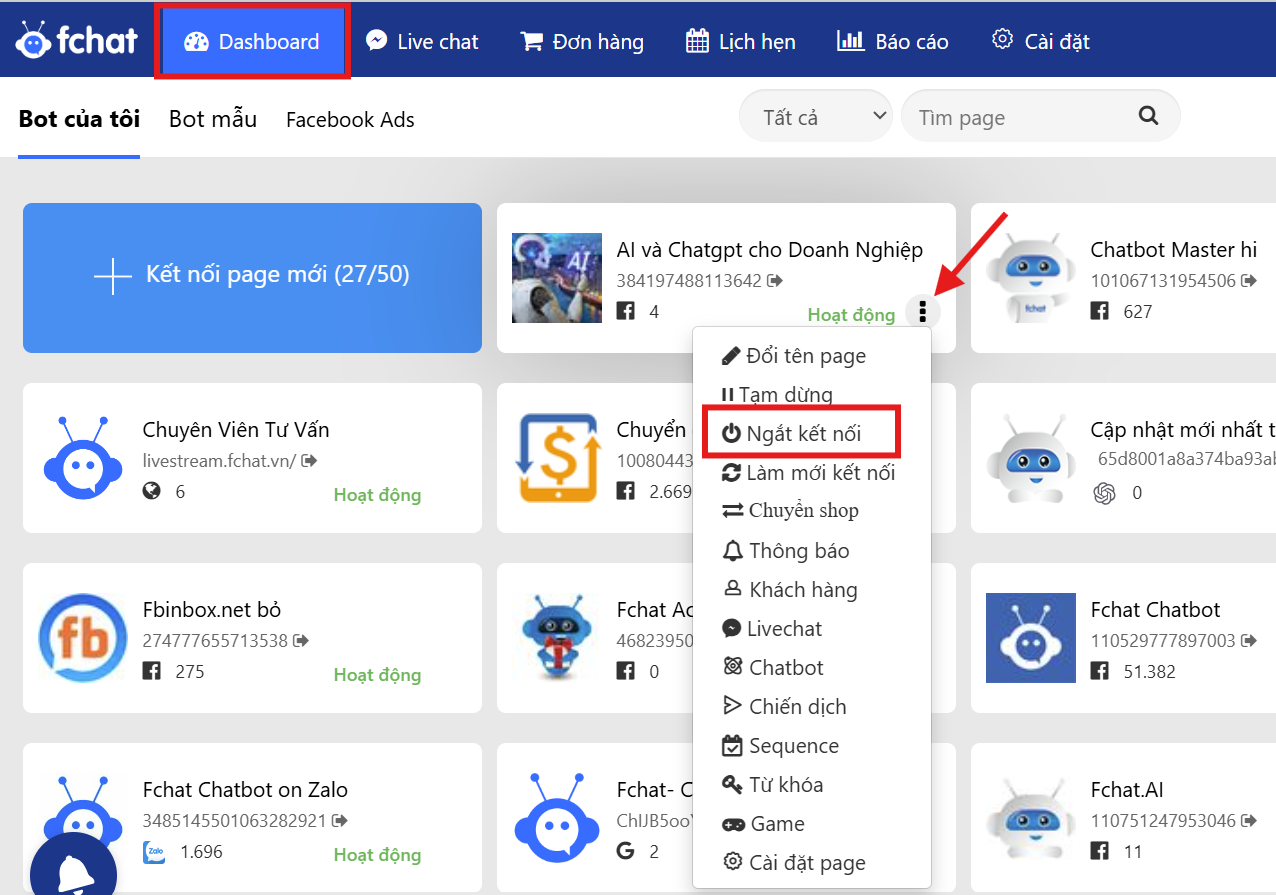Open the Báo cáo navigation menu
Viewport: 1276px width, 895px height.
[x=892, y=41]
